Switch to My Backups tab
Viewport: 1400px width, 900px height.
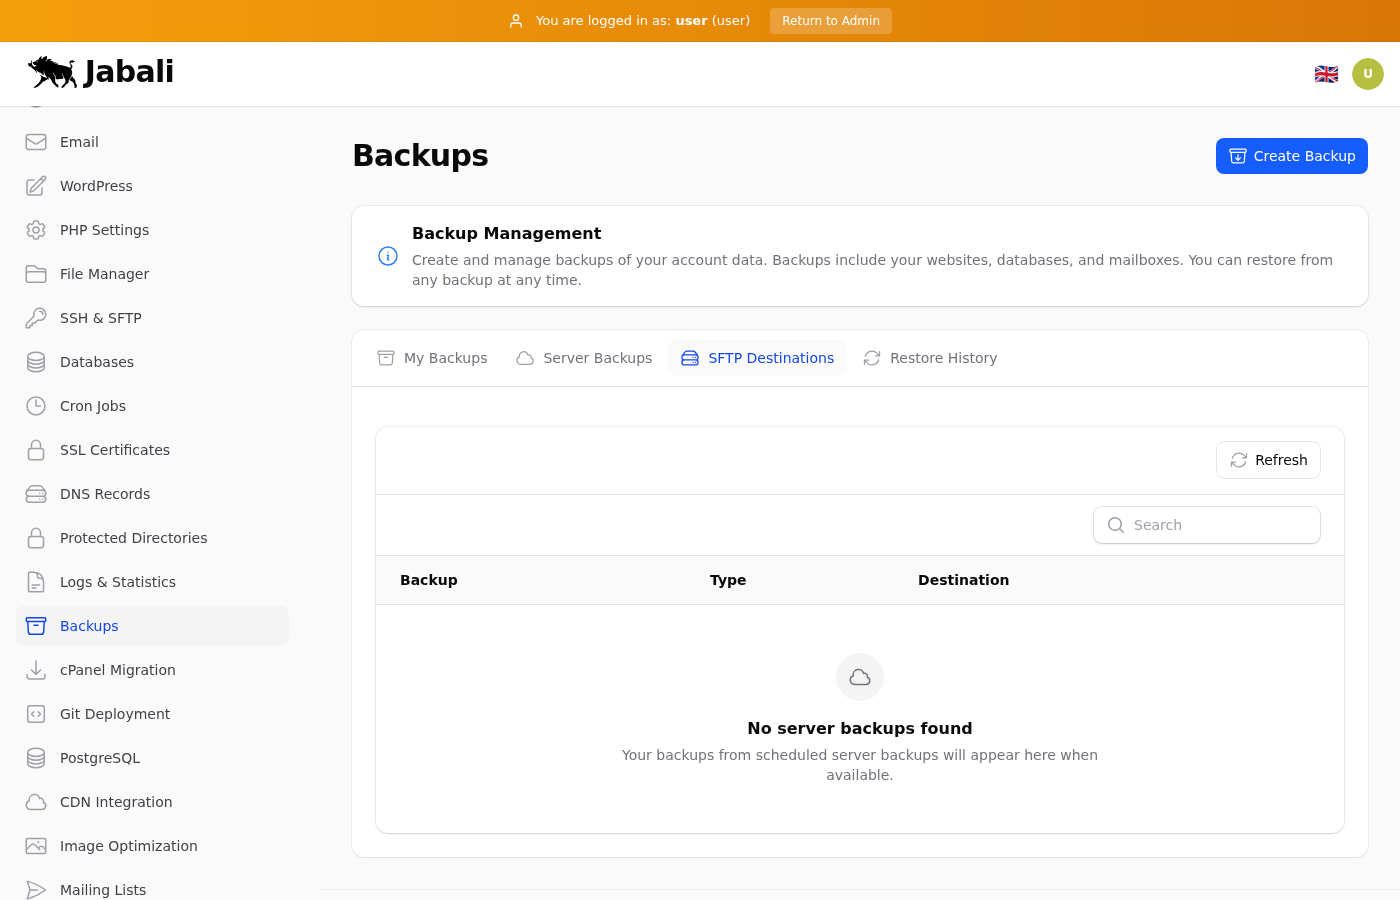(x=432, y=358)
